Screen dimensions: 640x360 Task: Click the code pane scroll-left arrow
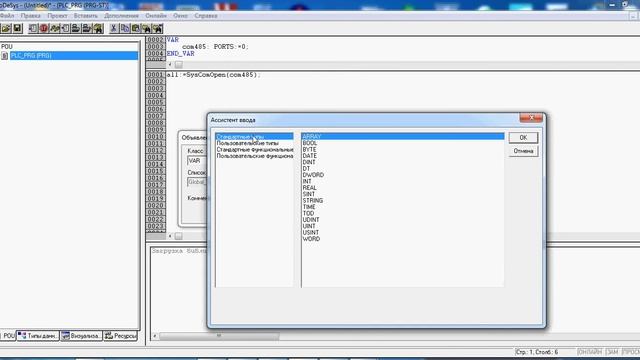(x=170, y=236)
